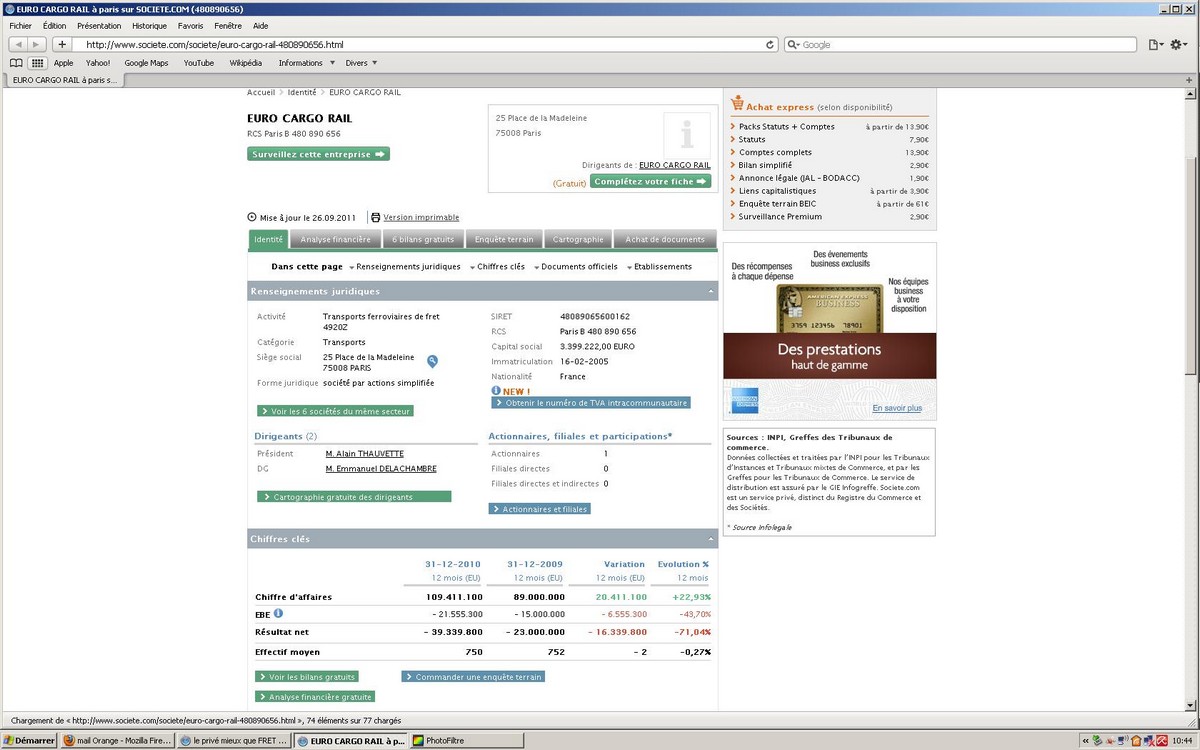
Task: Switch to the Cartographie tab
Action: (578, 239)
